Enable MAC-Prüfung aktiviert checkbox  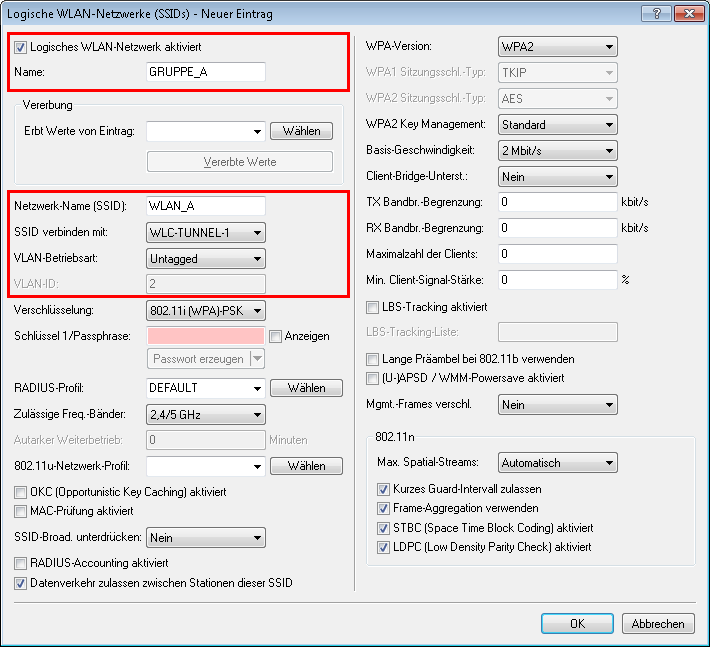(21, 511)
